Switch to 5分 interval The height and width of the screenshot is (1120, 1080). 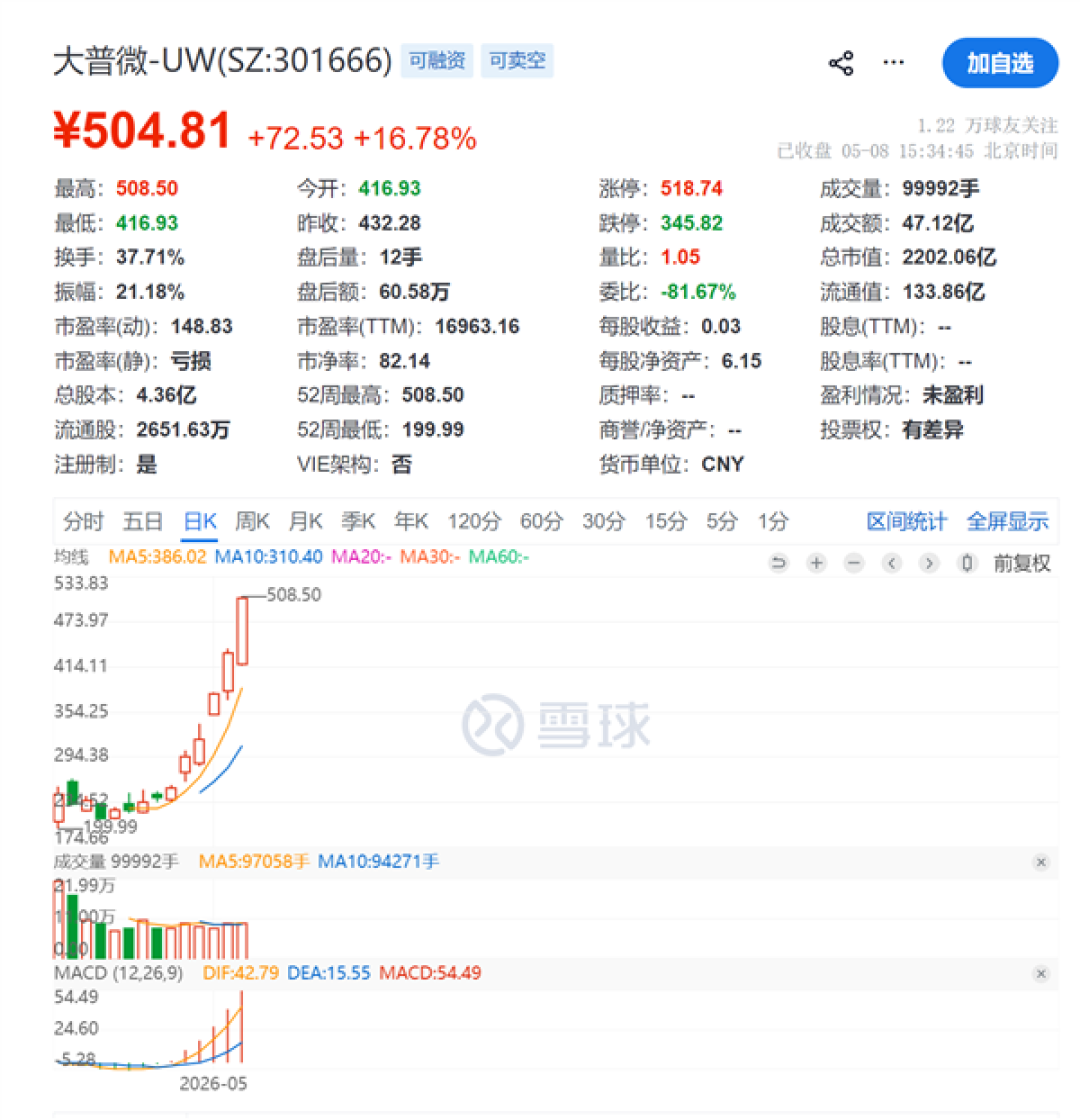(721, 521)
